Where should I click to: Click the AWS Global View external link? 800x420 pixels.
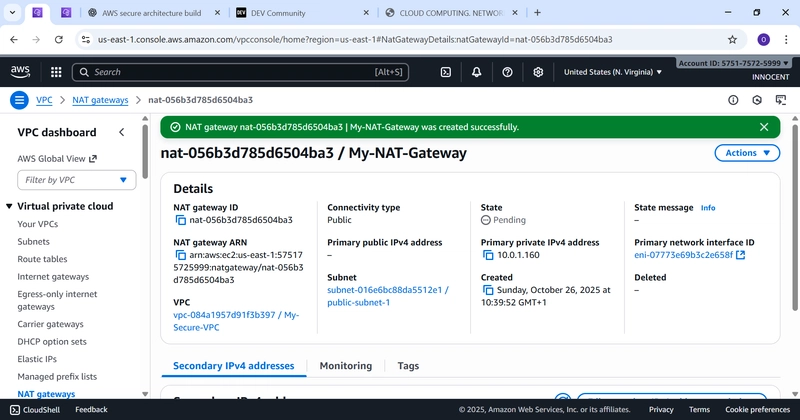click(57, 159)
